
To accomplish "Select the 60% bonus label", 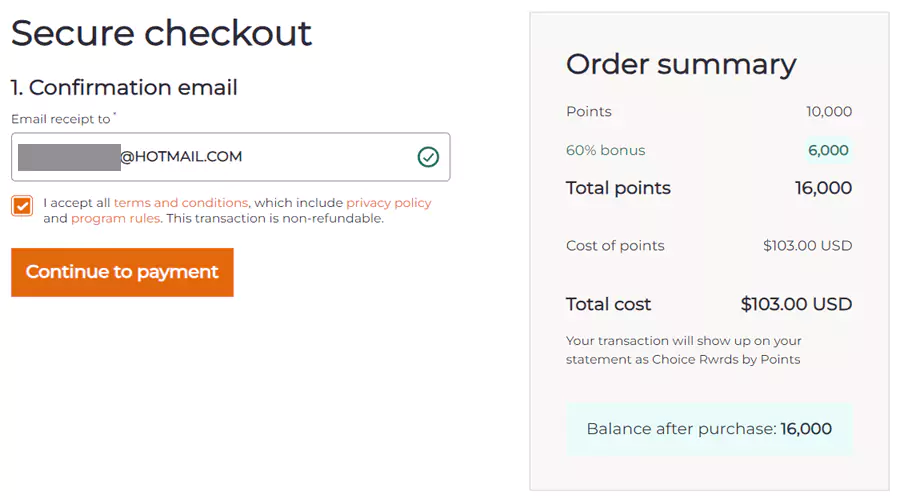I will (605, 151).
